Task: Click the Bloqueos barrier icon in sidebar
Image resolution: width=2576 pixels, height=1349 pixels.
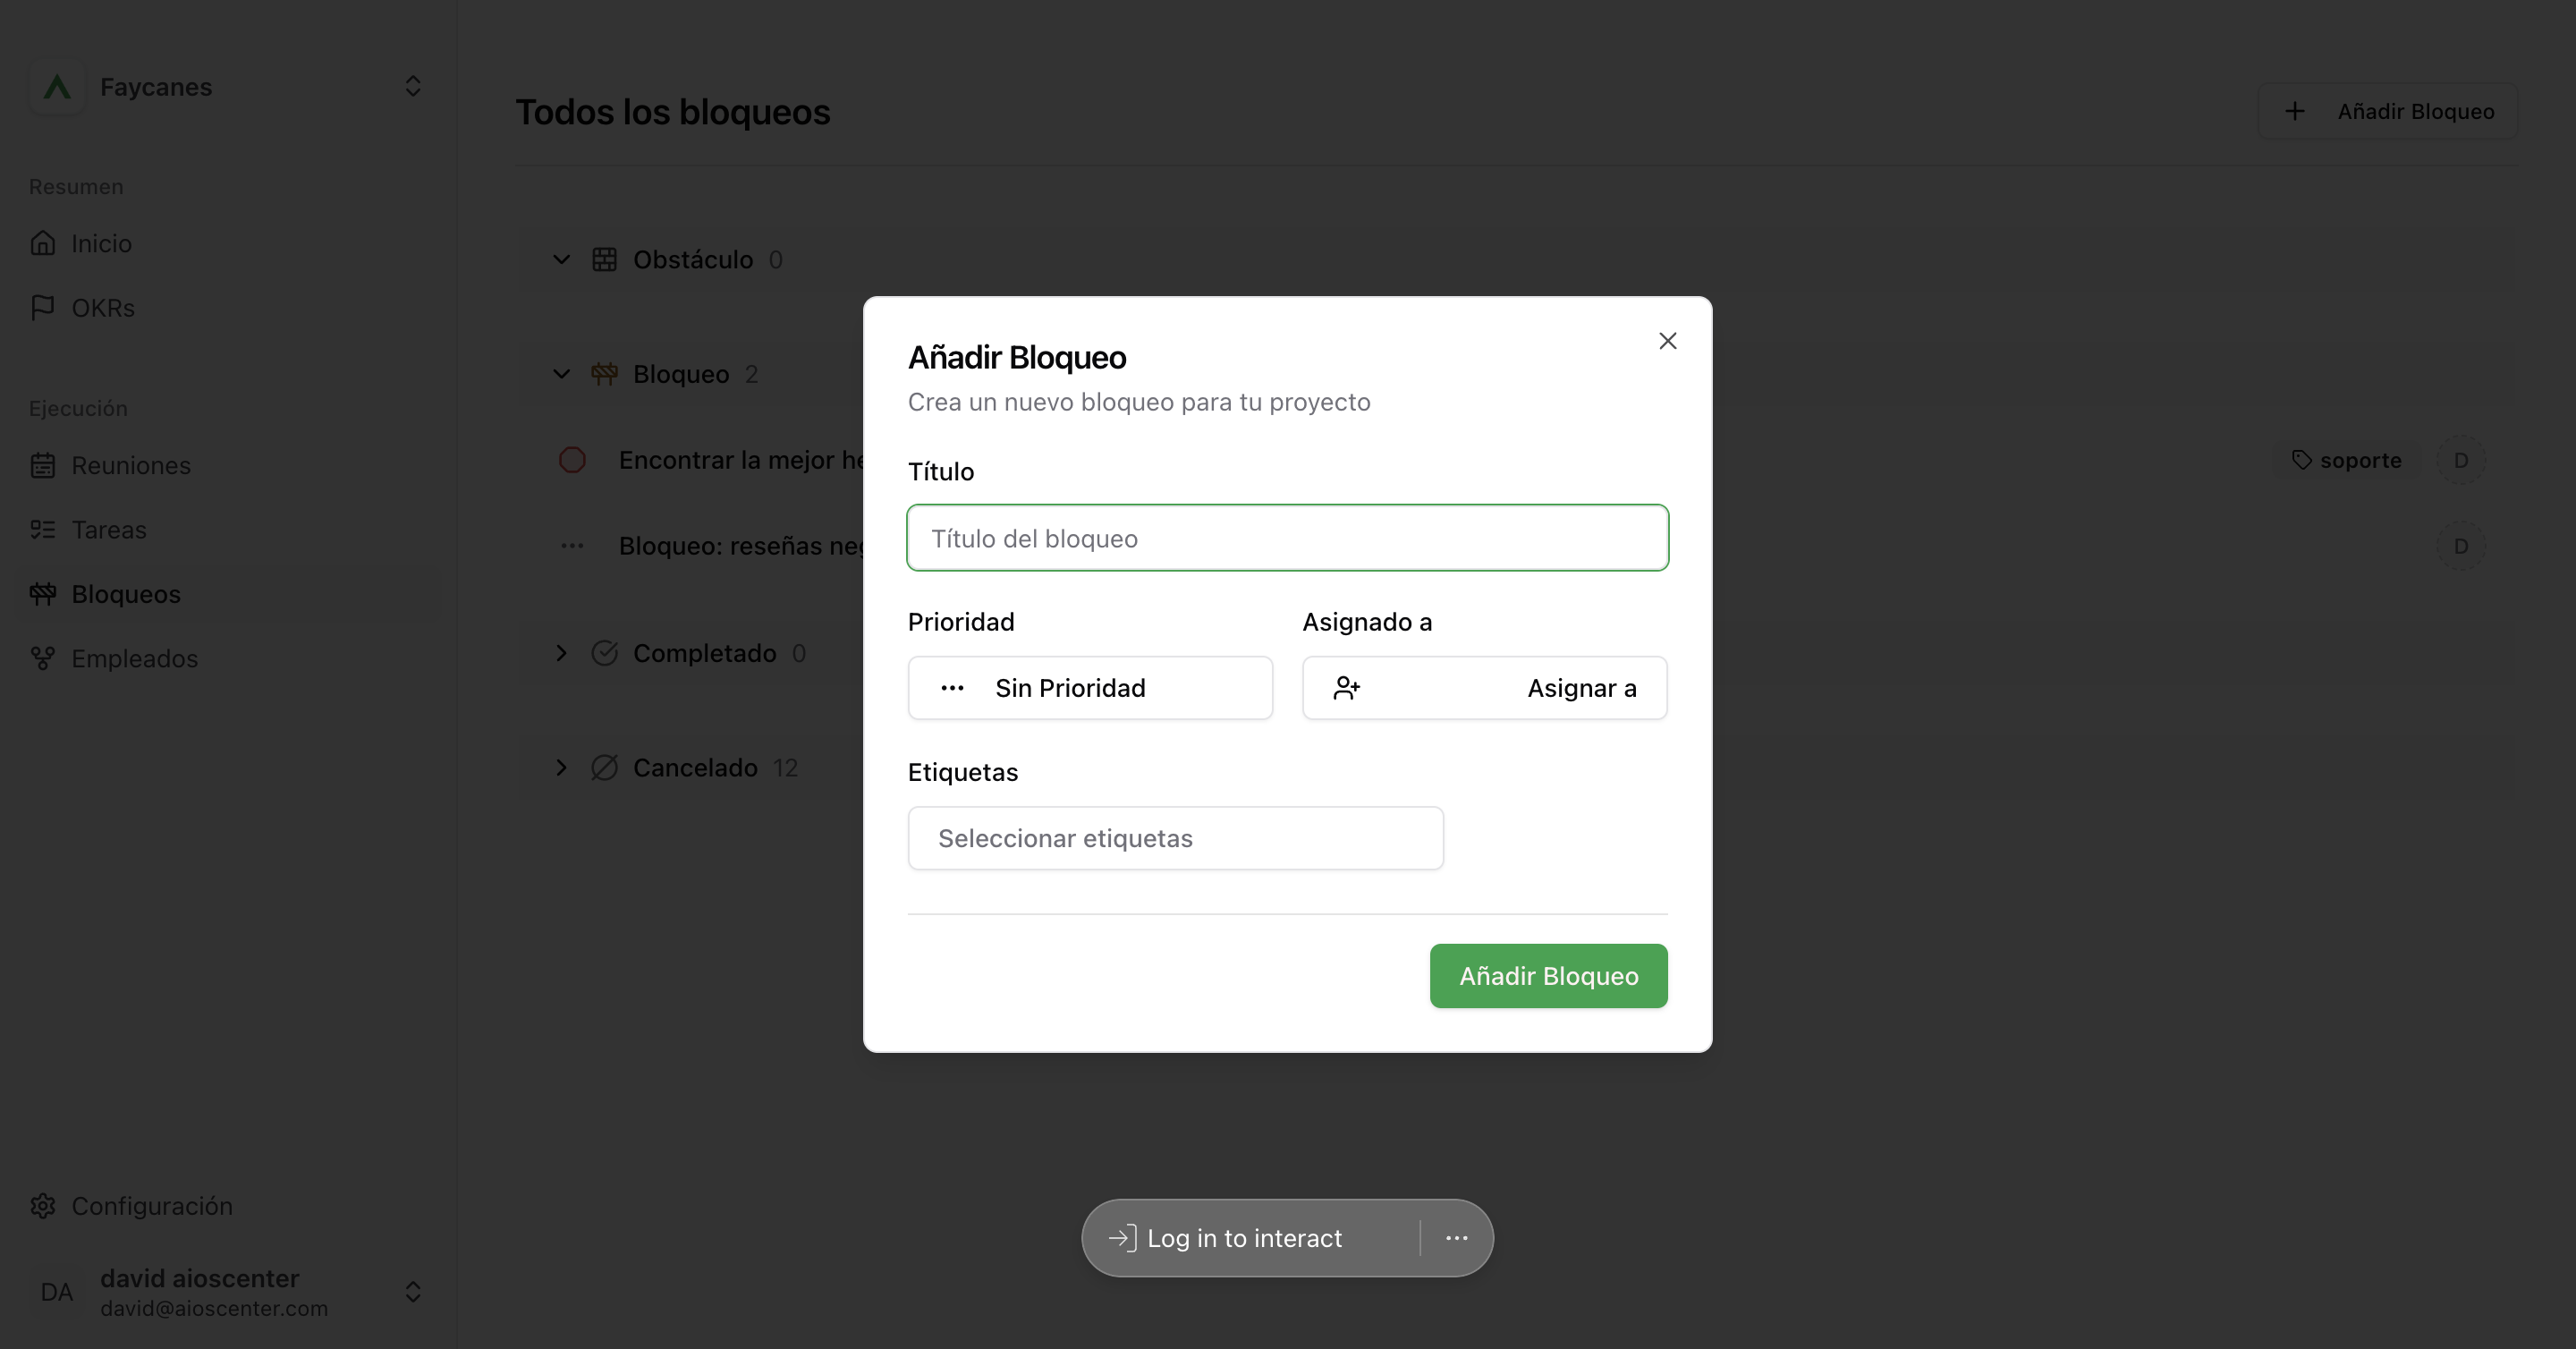Action: [43, 594]
